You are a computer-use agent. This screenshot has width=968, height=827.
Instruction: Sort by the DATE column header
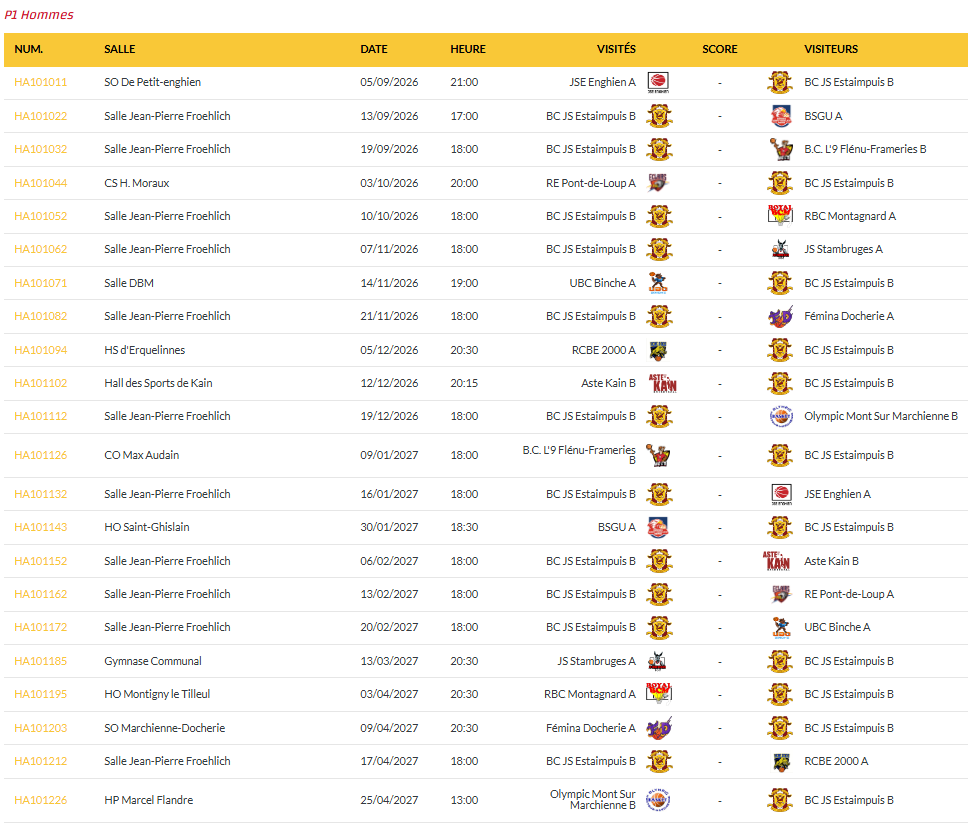pyautogui.click(x=374, y=49)
